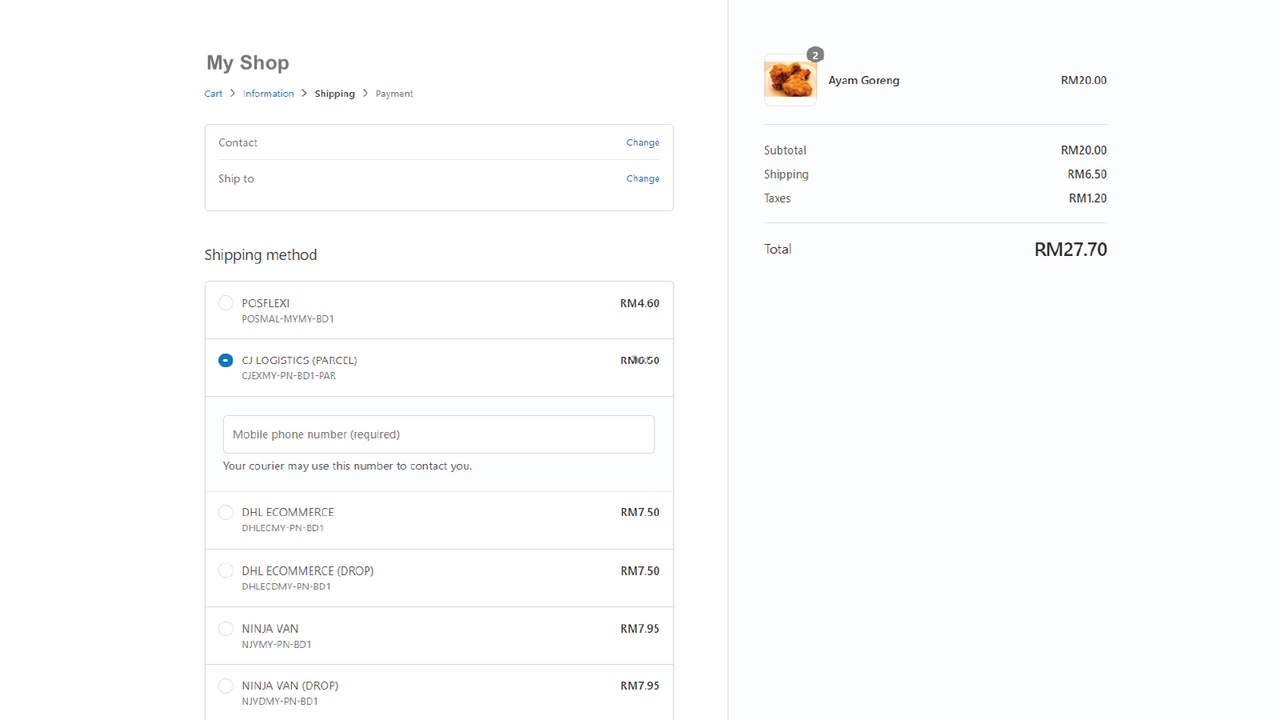Select NINJA VAN (DROP) radio button
Image resolution: width=1280 pixels, height=720 pixels.
(226, 686)
